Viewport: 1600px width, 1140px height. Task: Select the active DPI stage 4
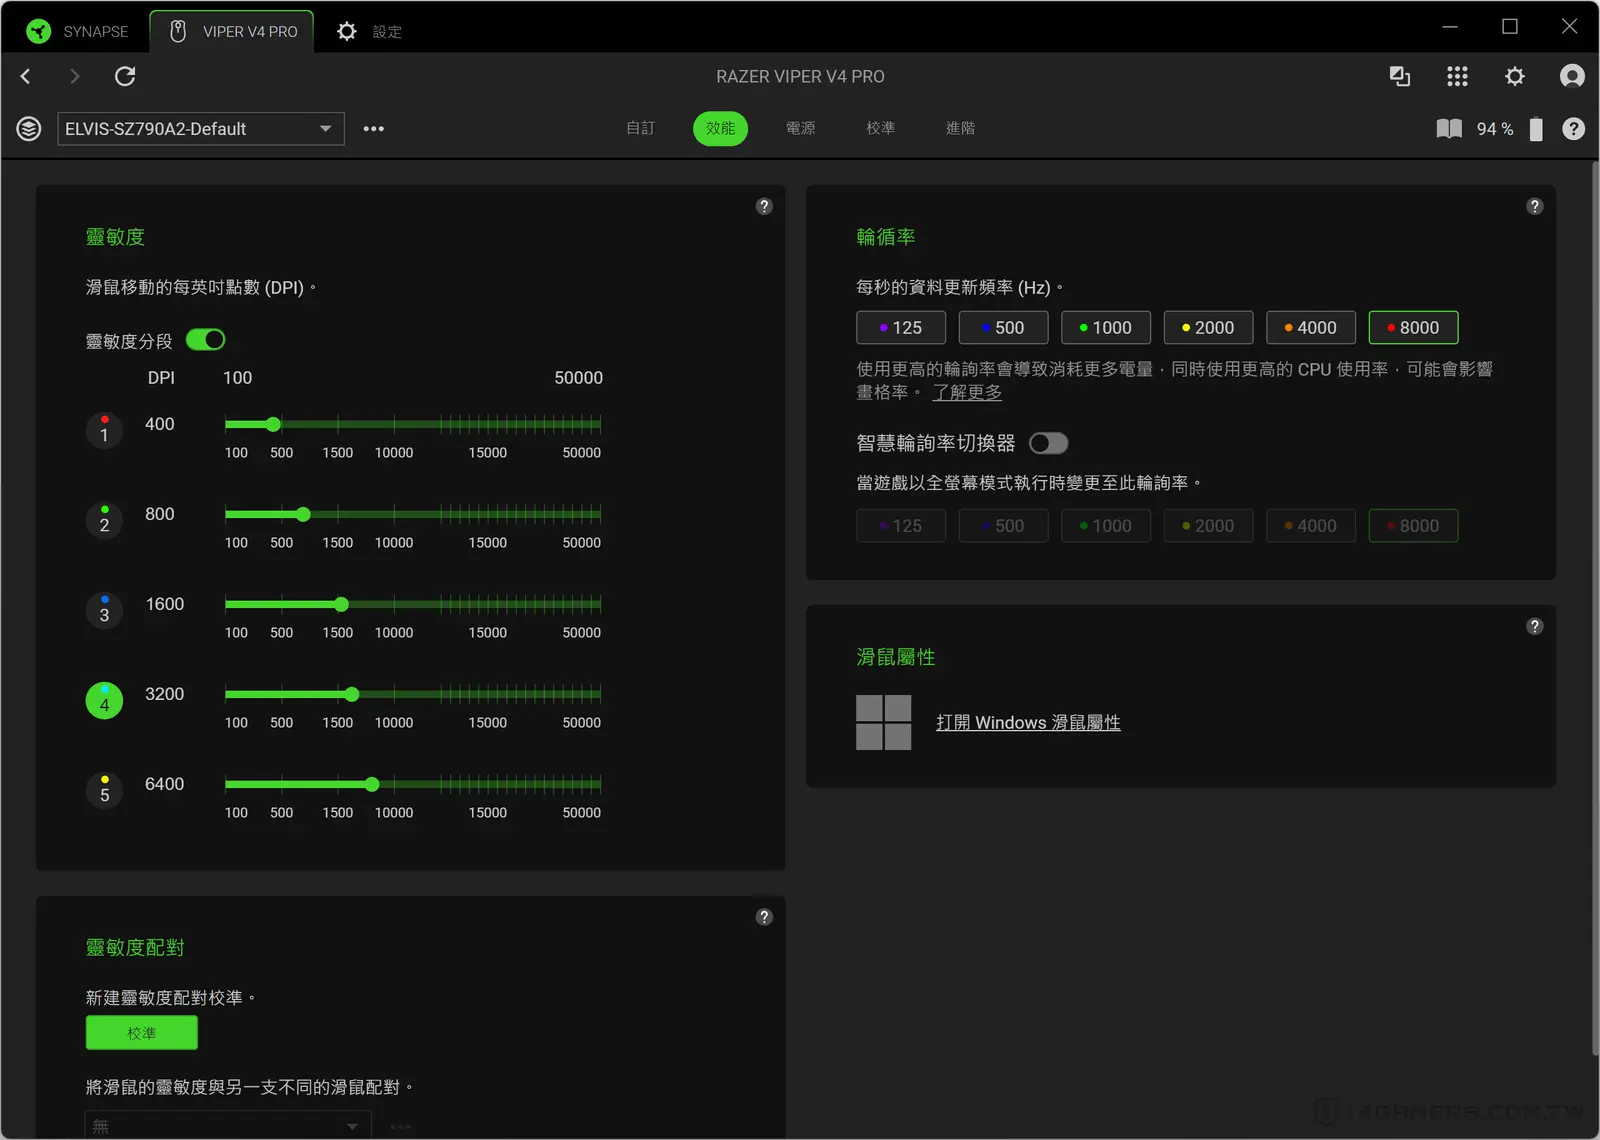pos(104,701)
